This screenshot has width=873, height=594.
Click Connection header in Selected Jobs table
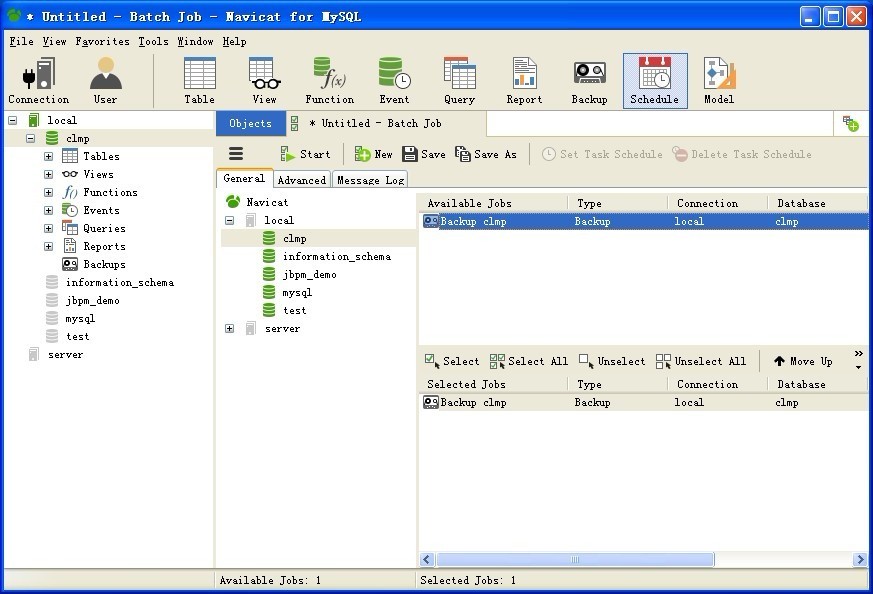tap(717, 384)
